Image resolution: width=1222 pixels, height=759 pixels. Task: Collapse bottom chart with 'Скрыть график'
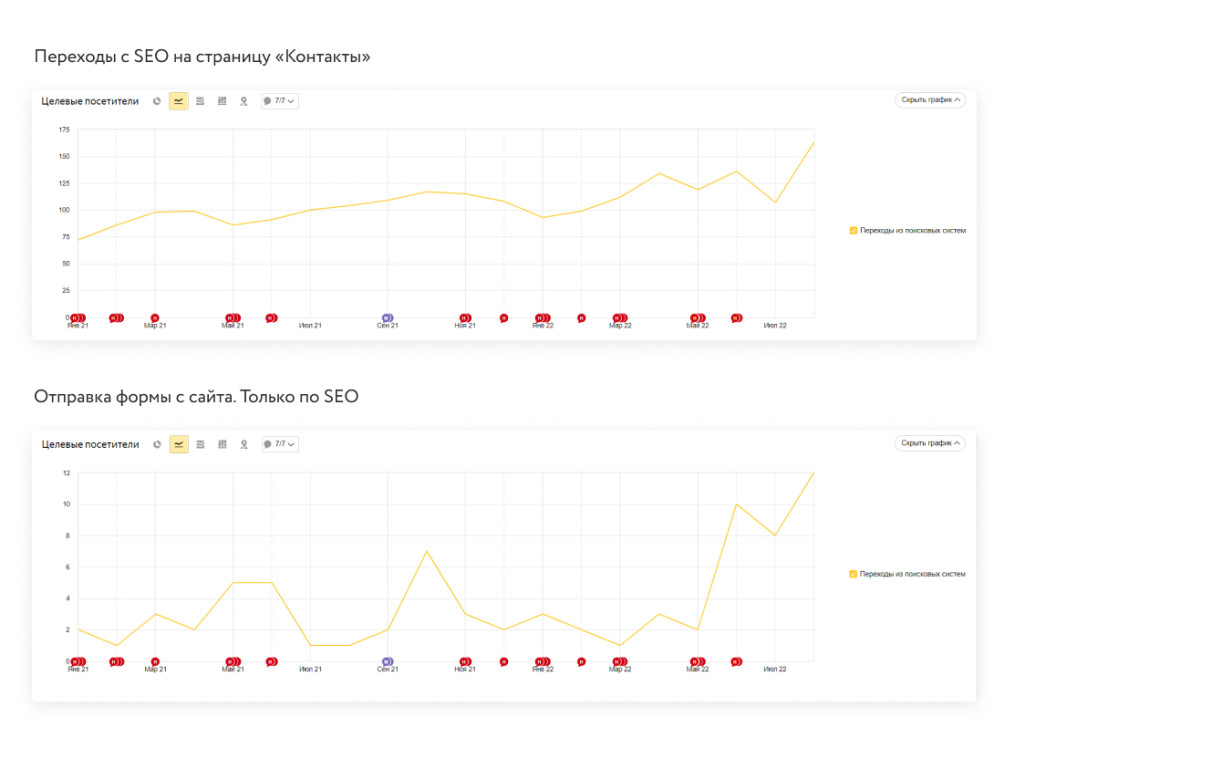(930, 443)
